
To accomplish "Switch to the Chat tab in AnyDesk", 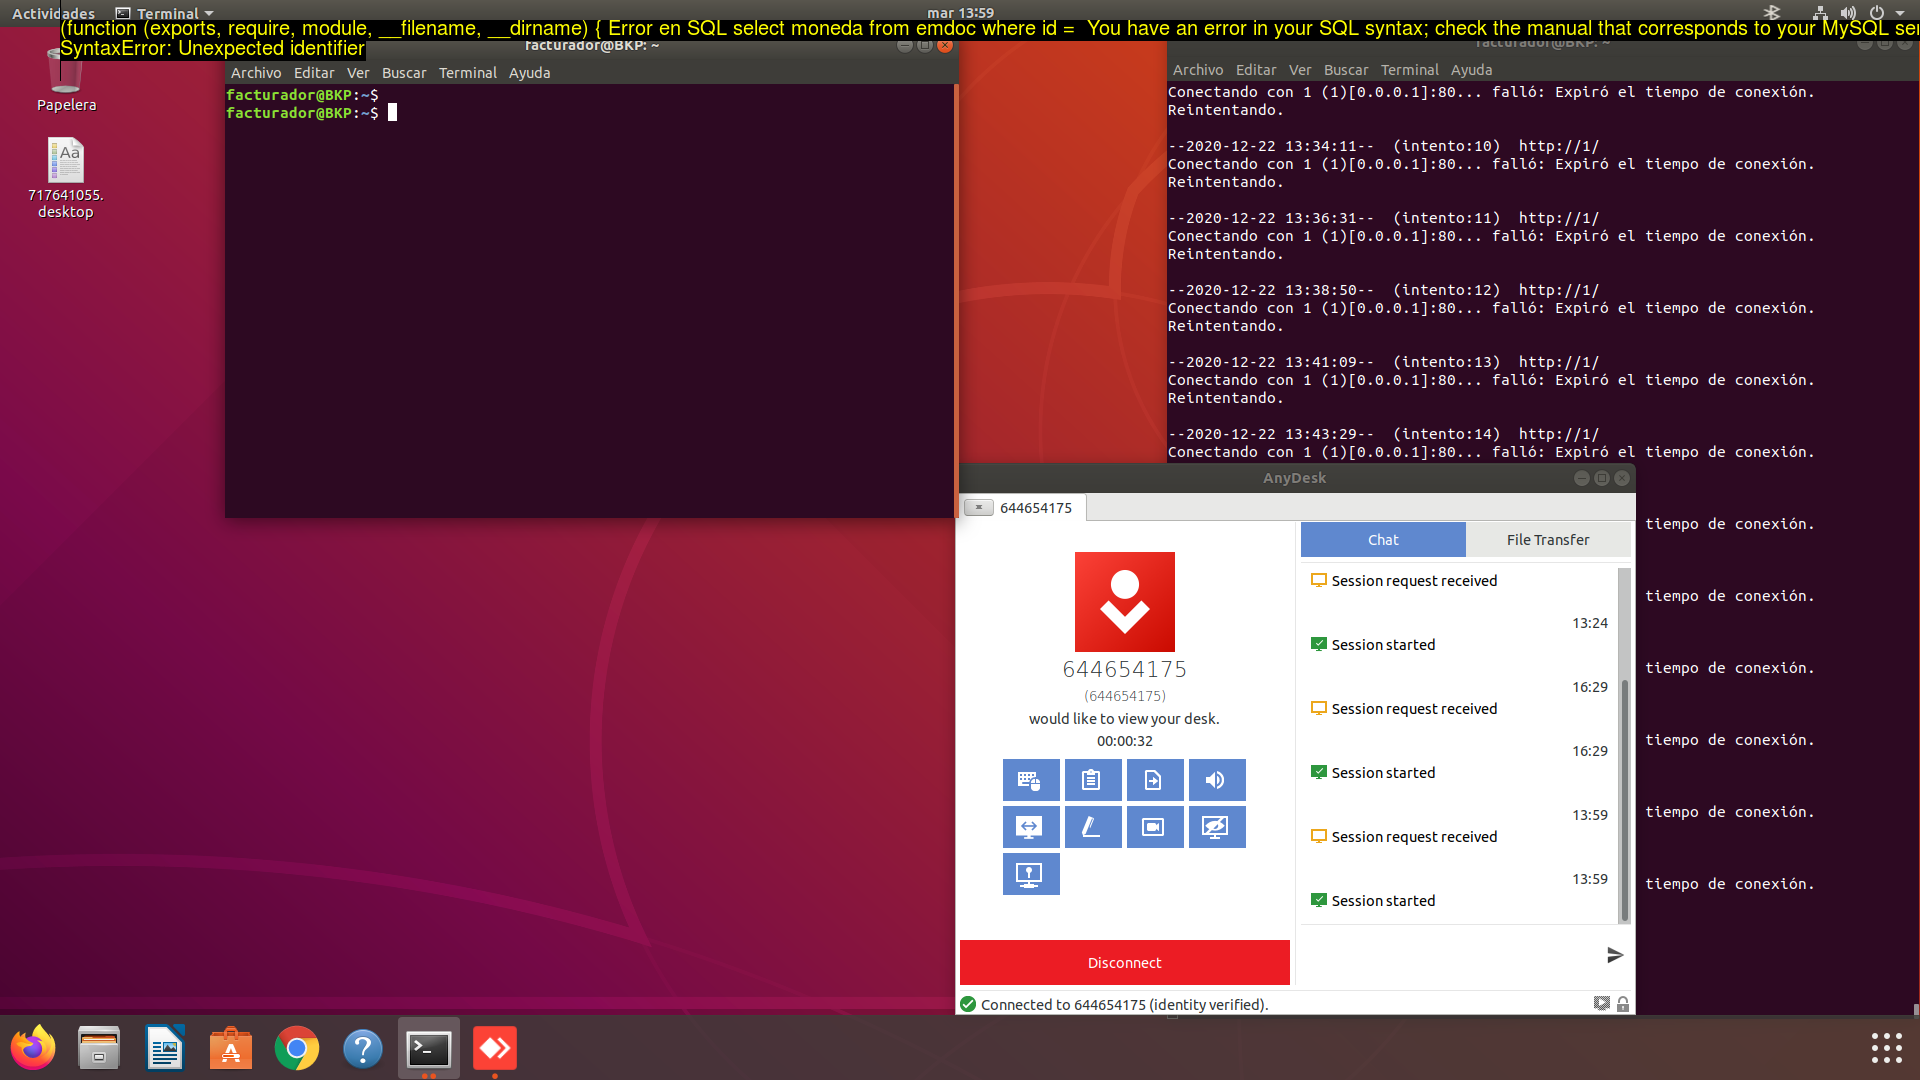I will pos(1383,539).
